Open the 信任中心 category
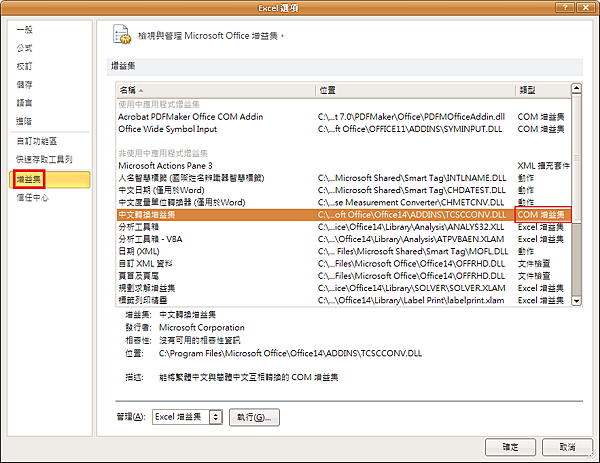The image size is (600, 463). click(x=33, y=198)
